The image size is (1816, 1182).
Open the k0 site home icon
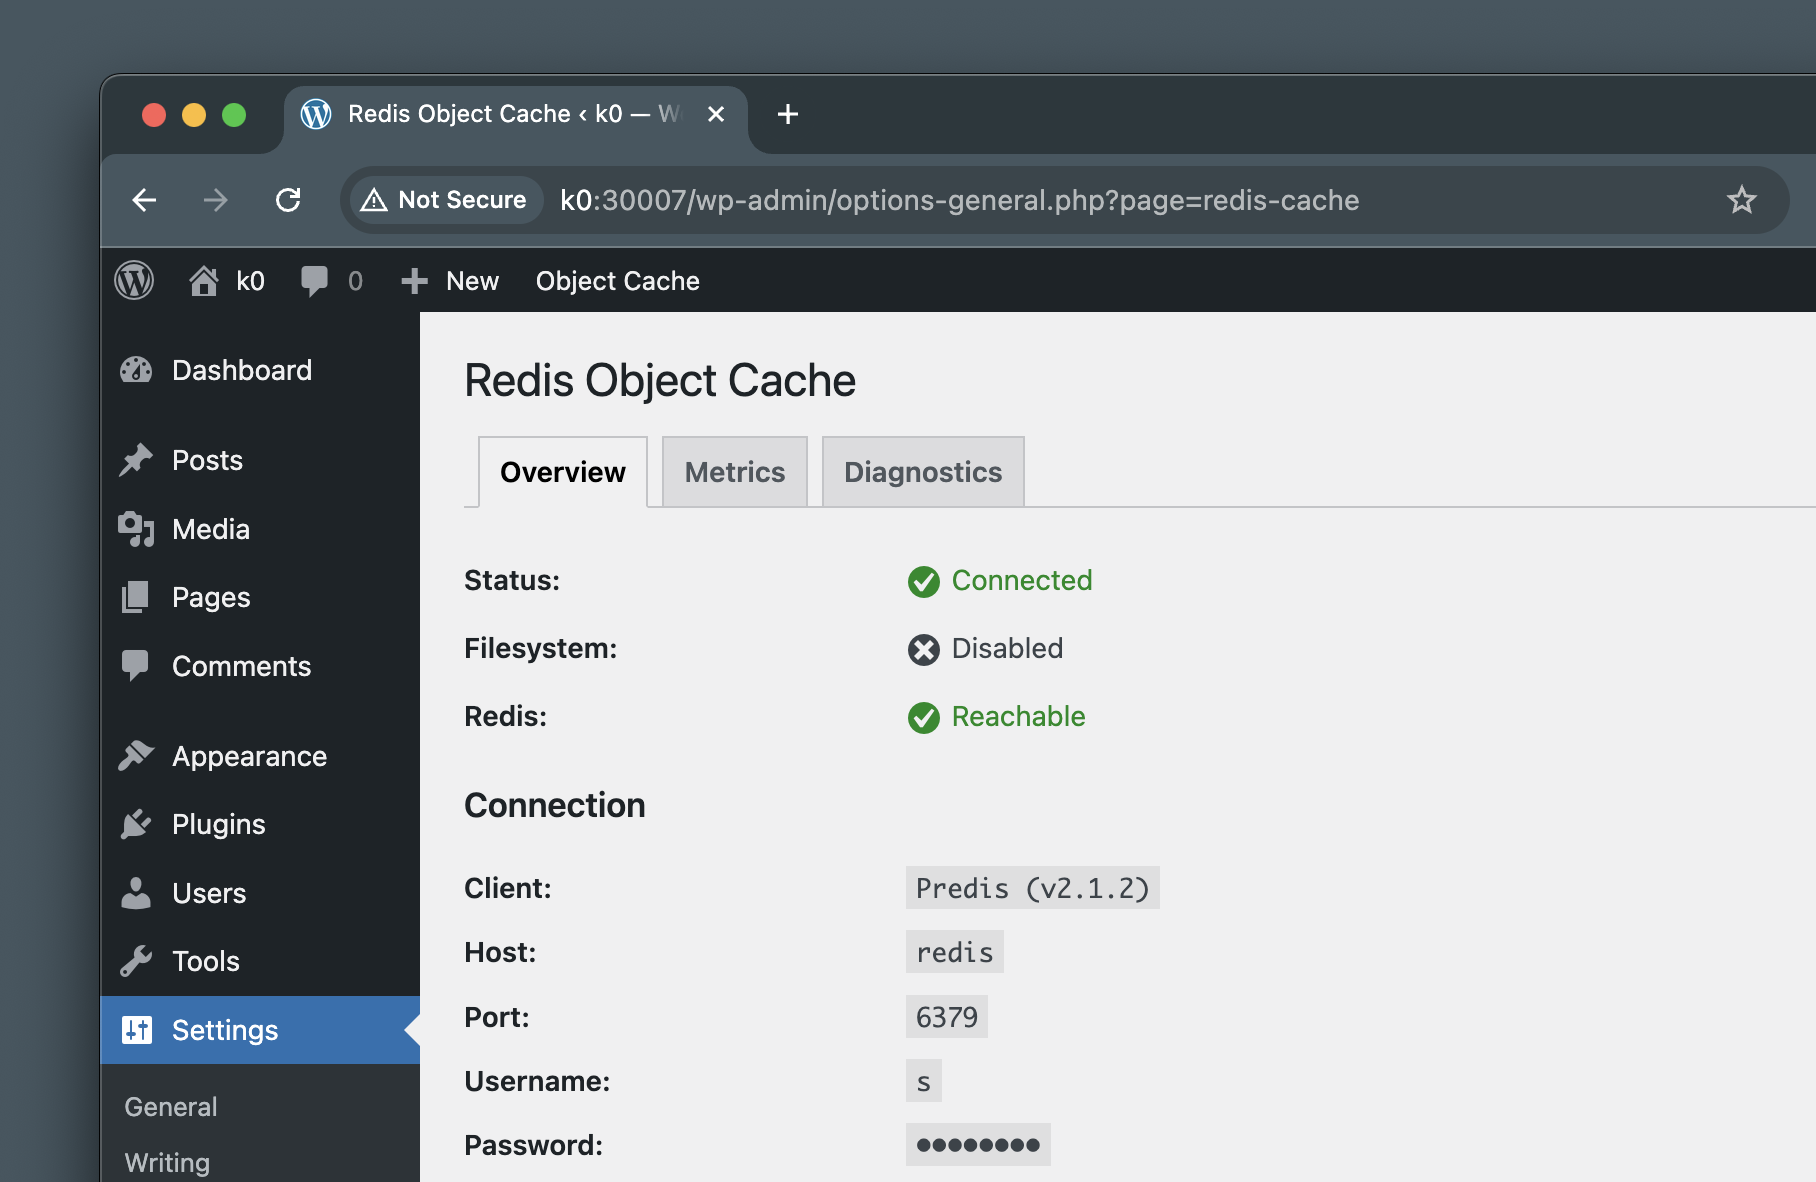(204, 281)
